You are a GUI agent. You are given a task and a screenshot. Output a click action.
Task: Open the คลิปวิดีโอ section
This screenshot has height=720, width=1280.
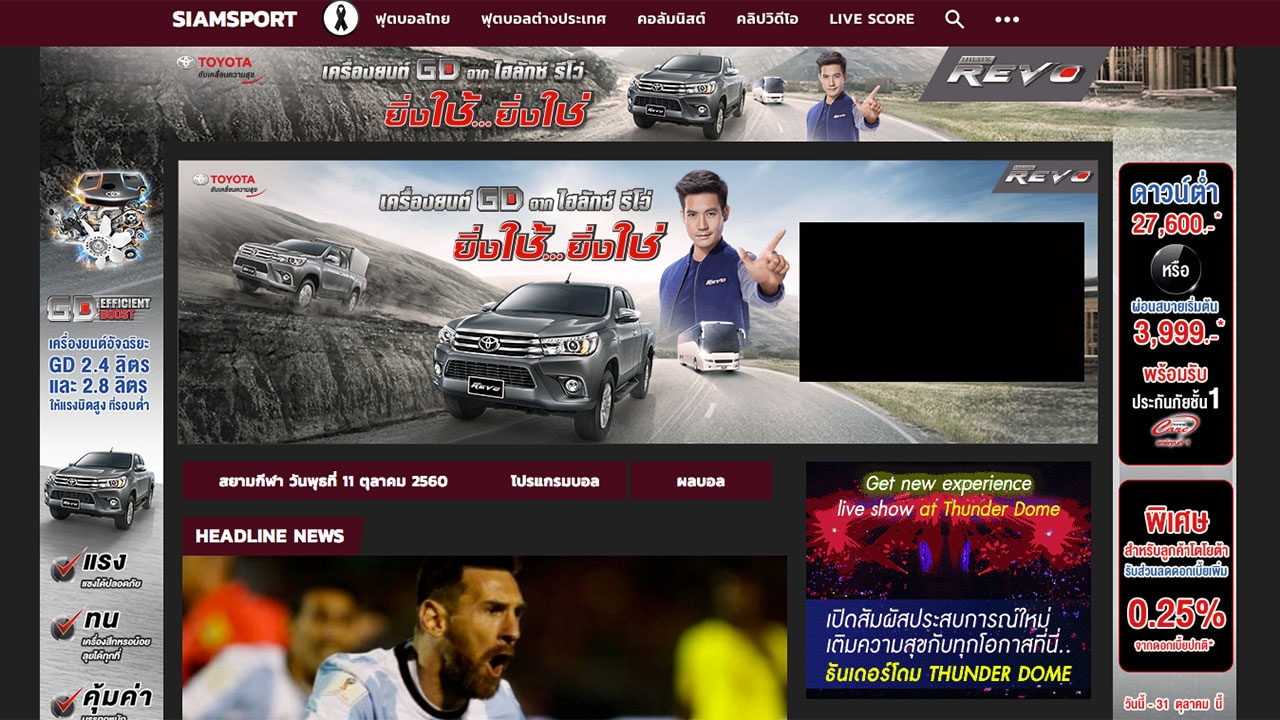tap(767, 19)
